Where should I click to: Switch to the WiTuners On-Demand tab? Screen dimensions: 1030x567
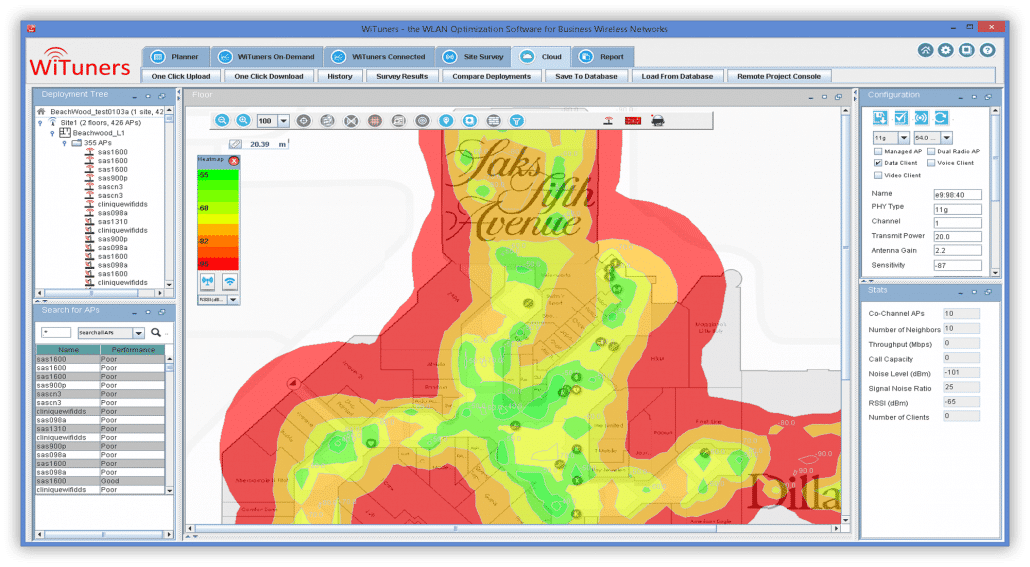click(267, 57)
